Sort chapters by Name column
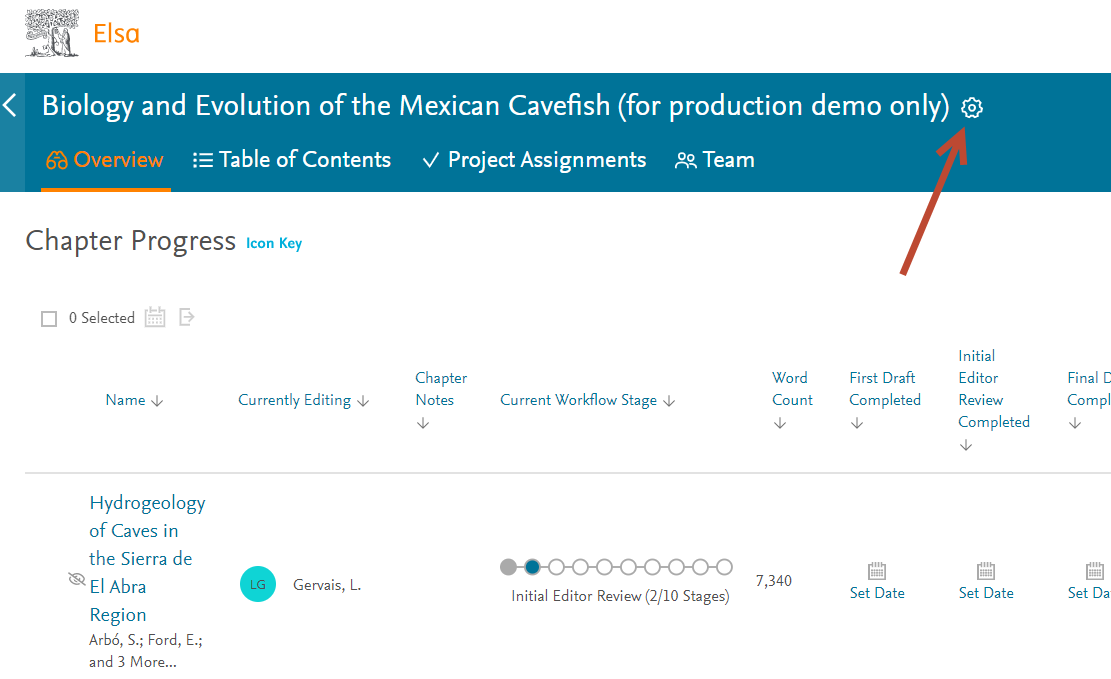 134,400
